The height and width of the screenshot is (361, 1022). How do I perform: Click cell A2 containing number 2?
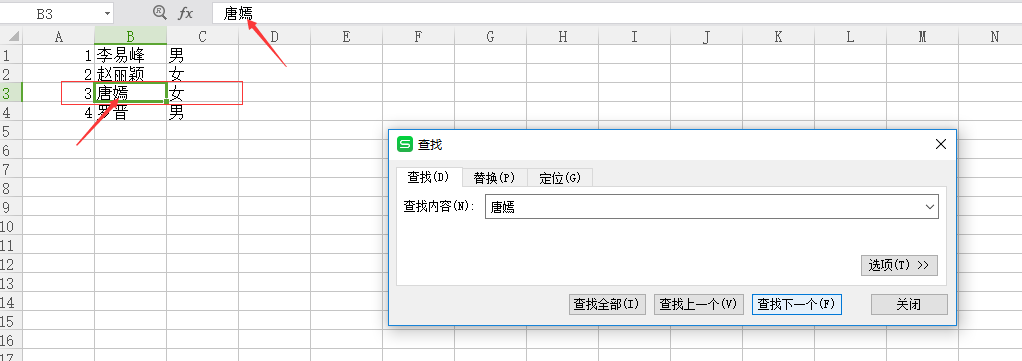59,74
